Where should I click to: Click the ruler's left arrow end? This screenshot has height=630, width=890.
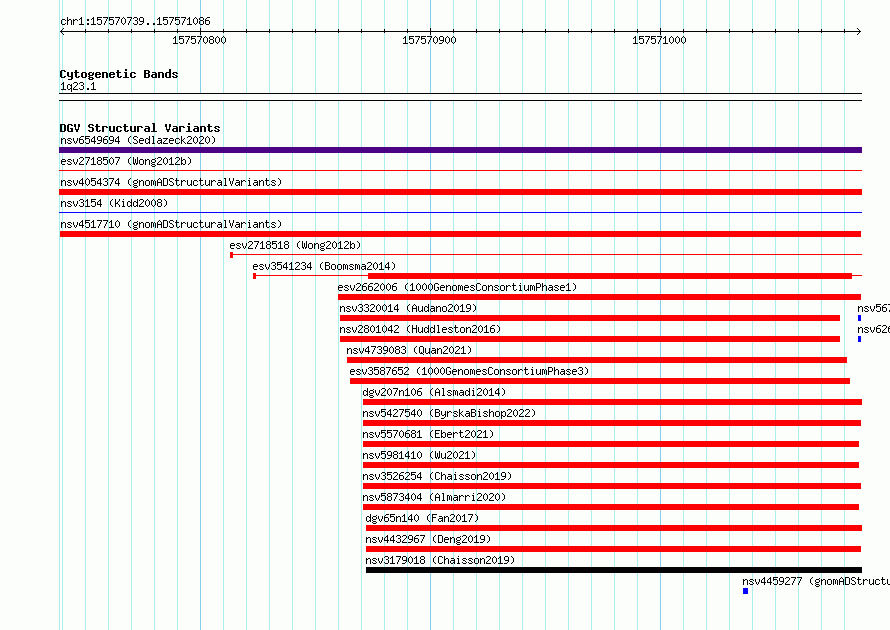point(62,32)
